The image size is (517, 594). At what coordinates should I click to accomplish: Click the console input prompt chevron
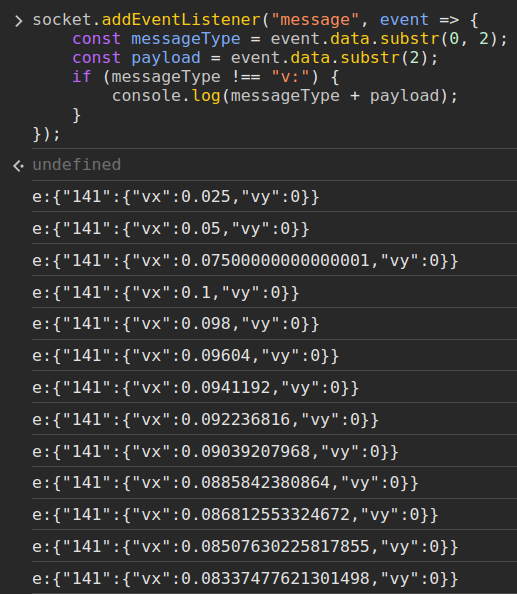point(19,21)
